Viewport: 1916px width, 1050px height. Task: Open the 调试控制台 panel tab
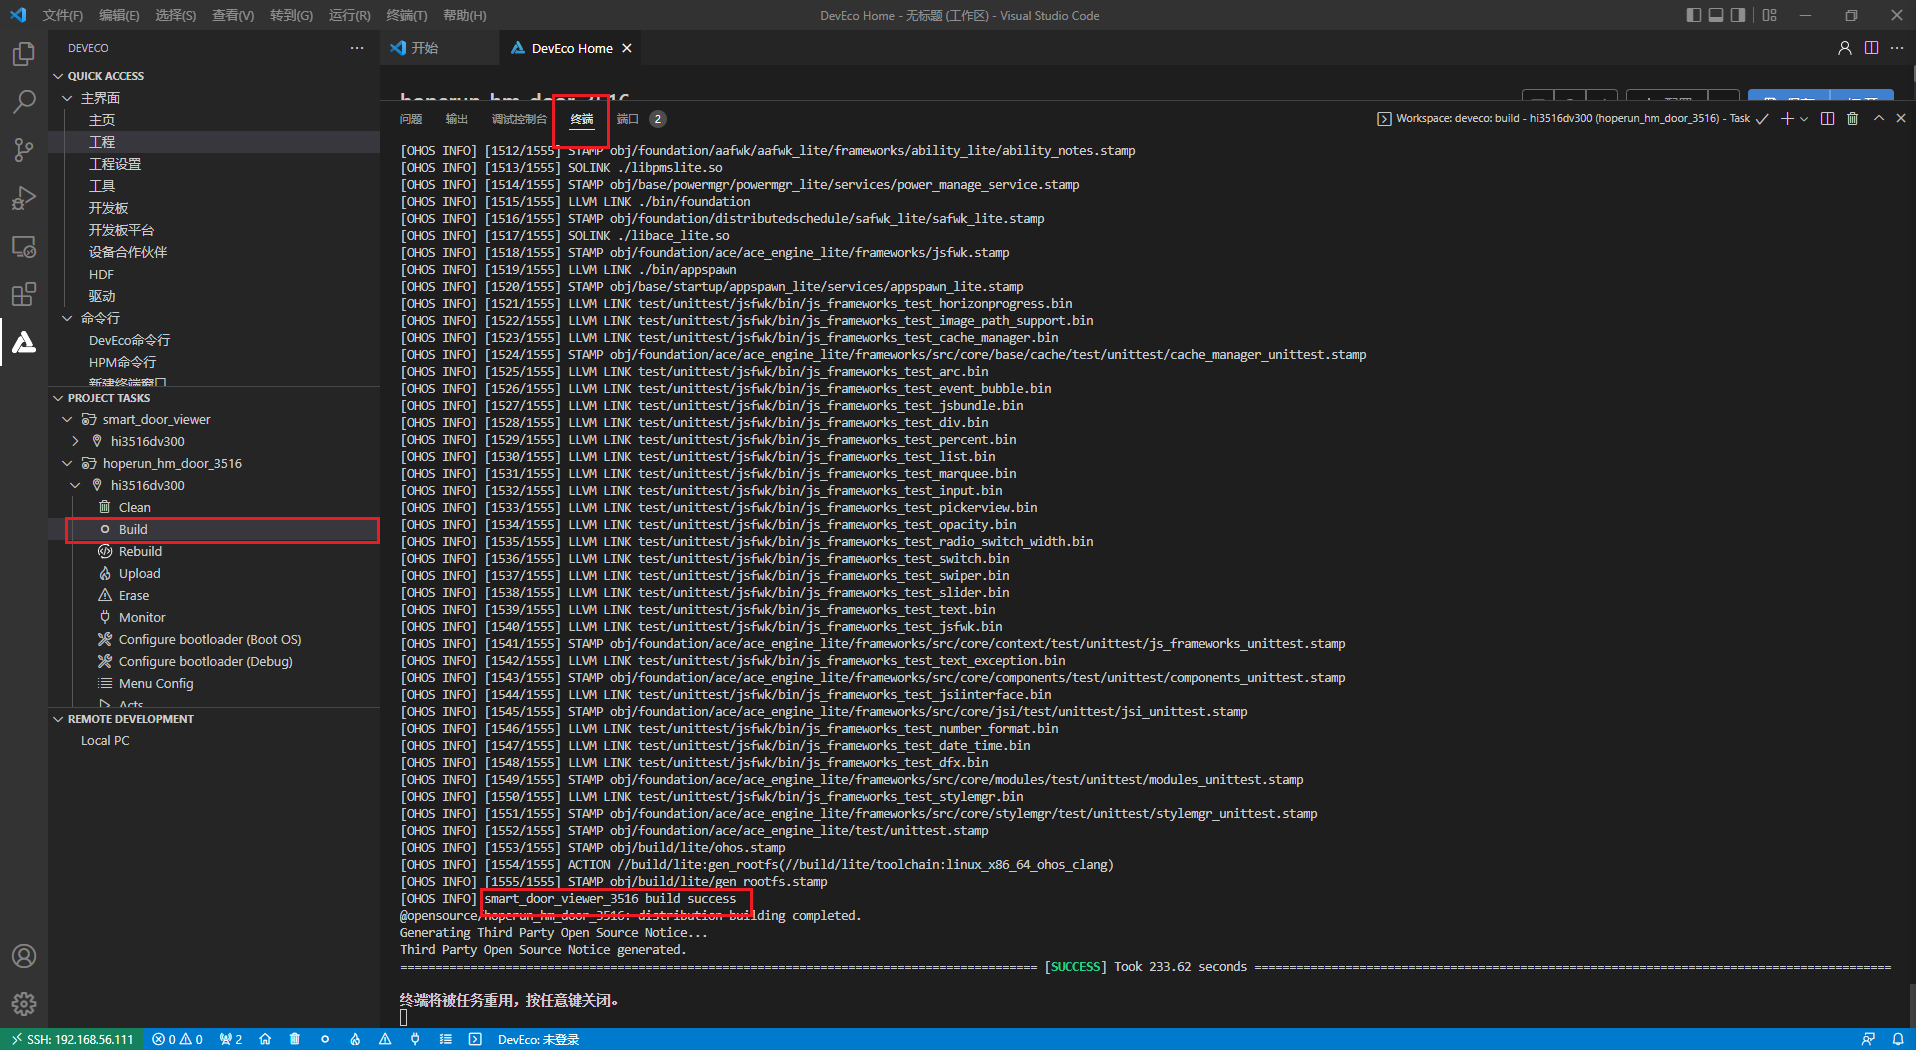[x=519, y=119]
